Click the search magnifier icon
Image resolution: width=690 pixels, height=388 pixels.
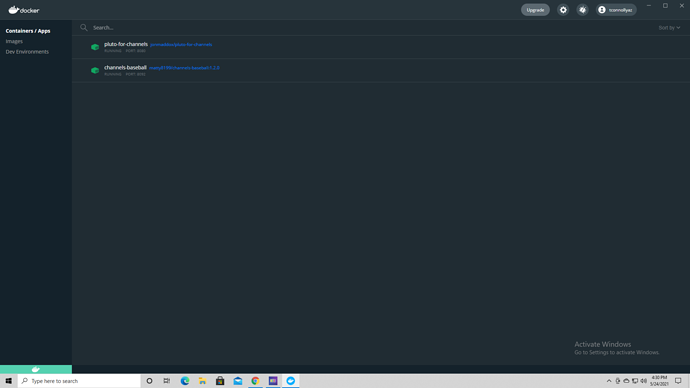click(x=84, y=27)
